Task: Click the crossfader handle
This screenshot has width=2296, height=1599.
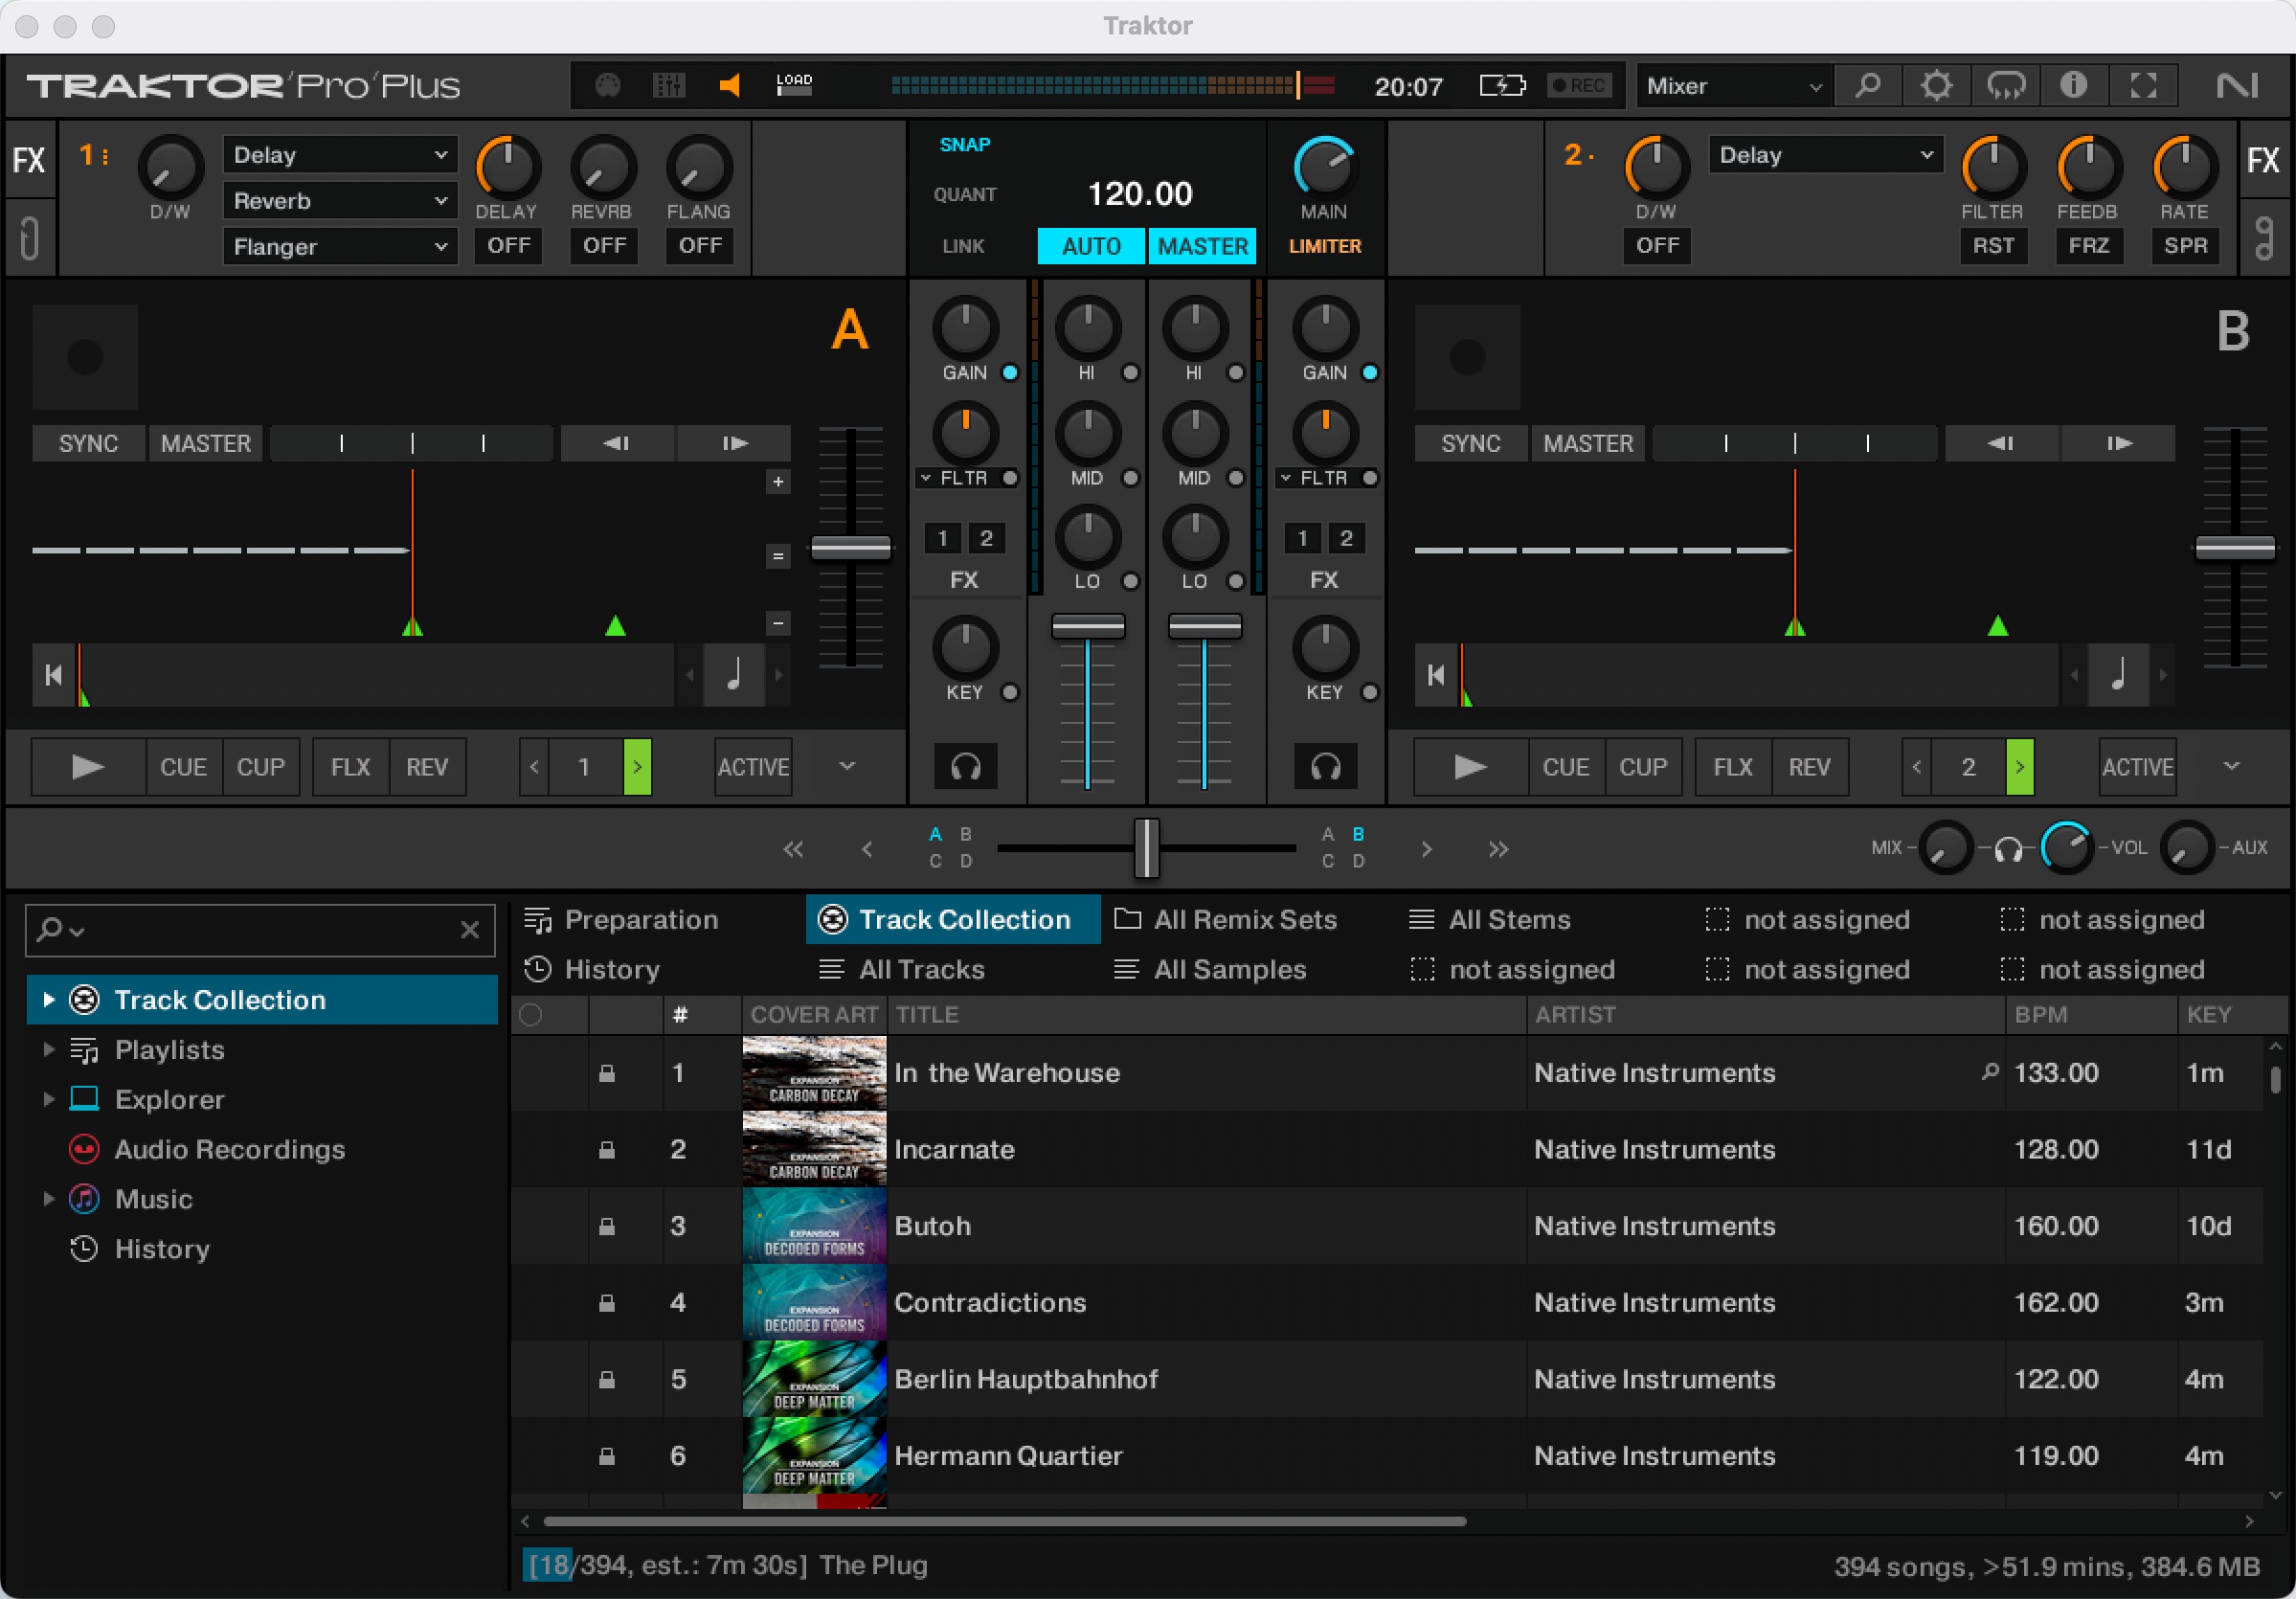Action: [1146, 848]
